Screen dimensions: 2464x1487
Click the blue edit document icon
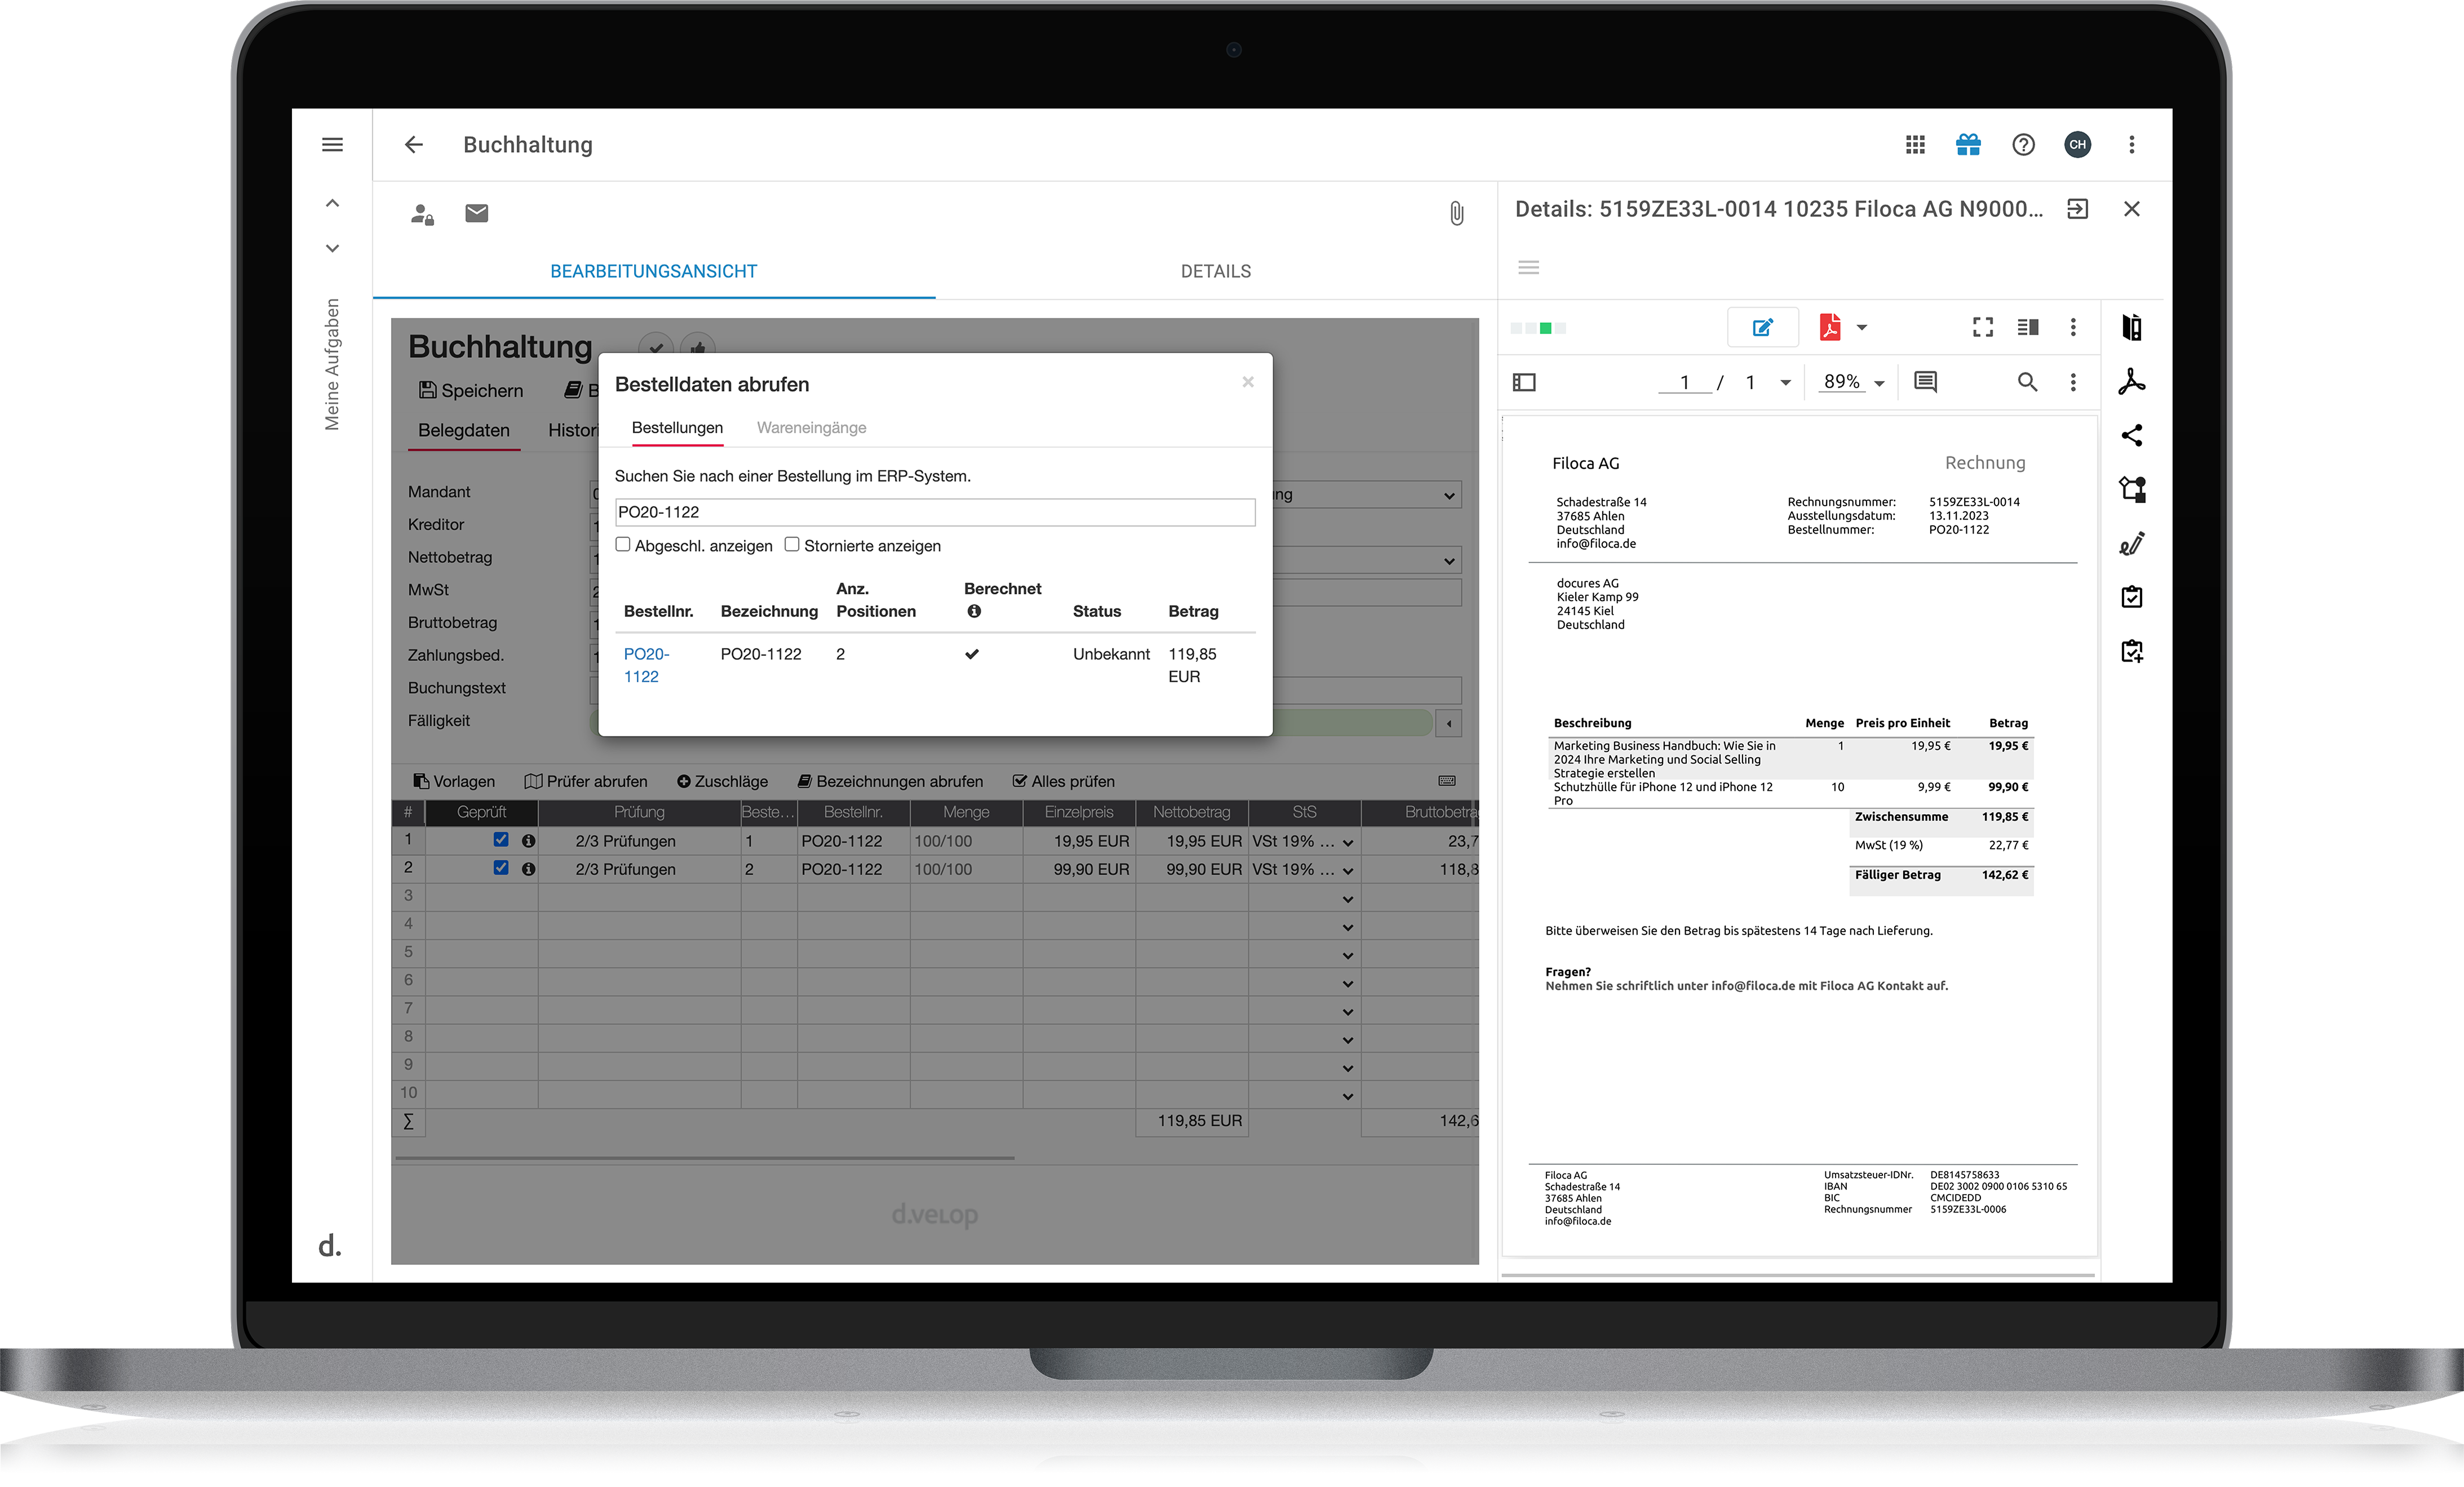point(1762,327)
